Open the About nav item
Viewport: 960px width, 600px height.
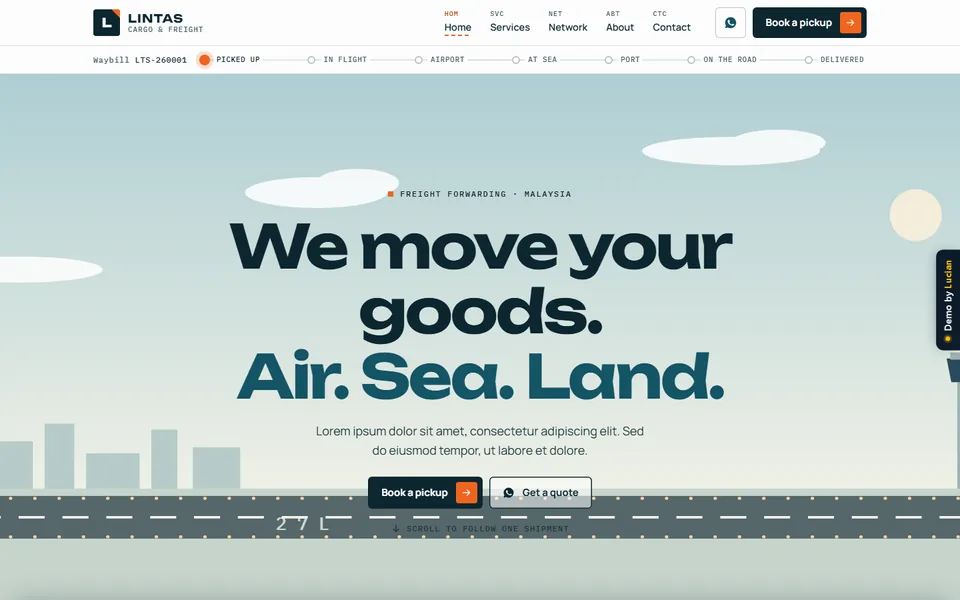(x=620, y=23)
